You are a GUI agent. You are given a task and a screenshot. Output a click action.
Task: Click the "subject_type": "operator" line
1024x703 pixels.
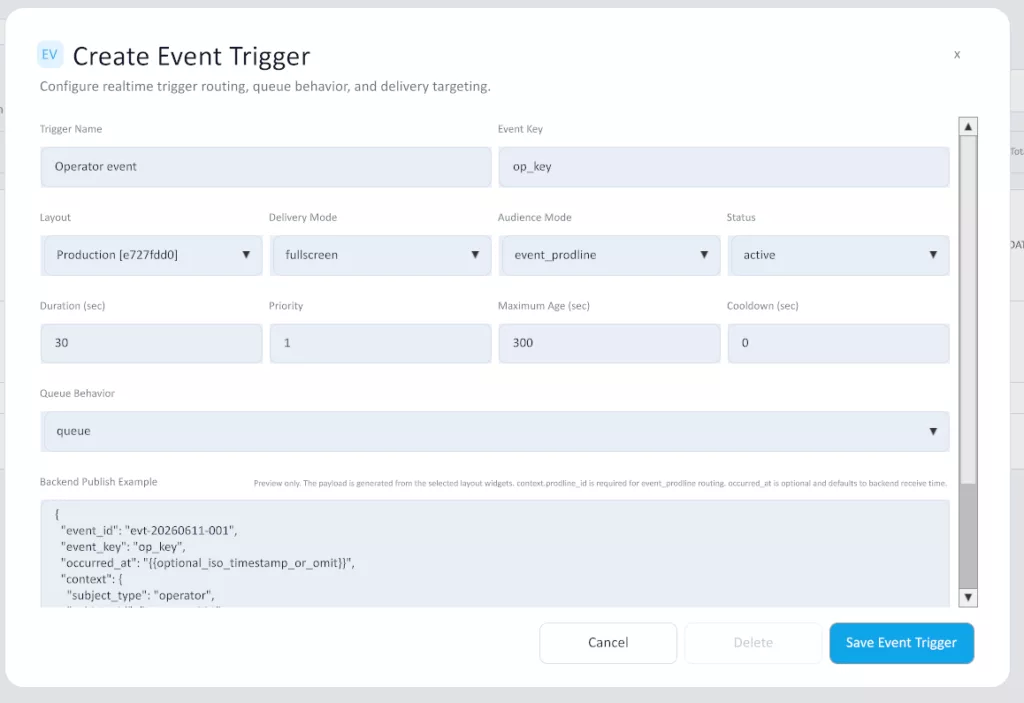tap(140, 595)
